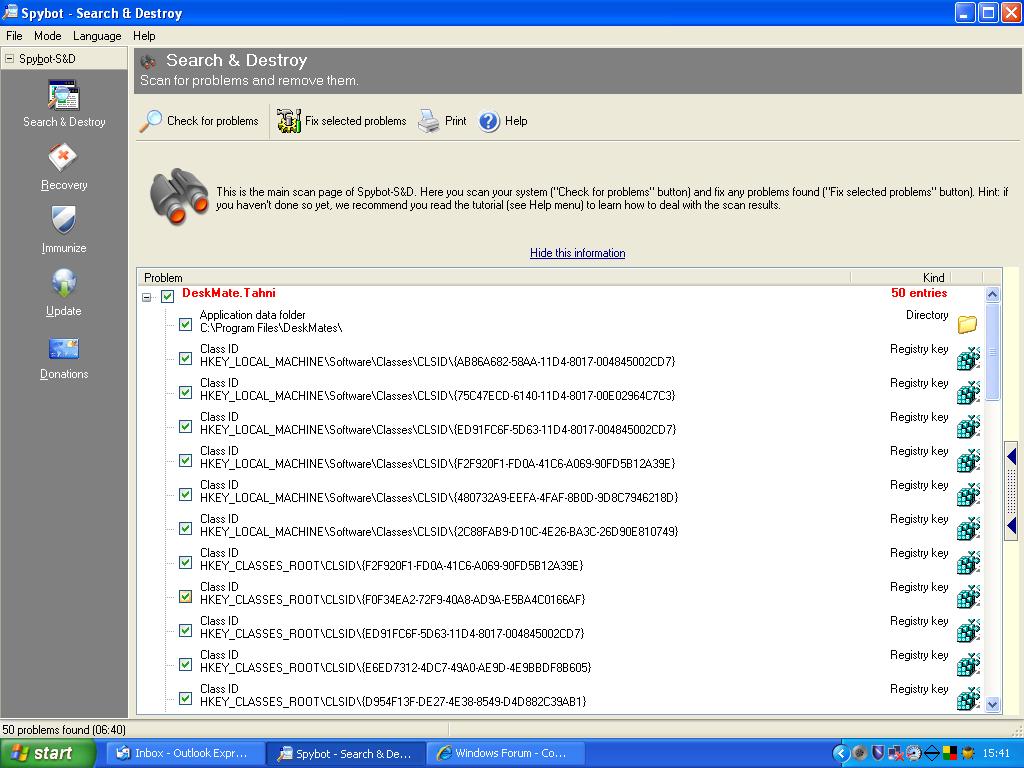The image size is (1024, 768).
Task: Open the Language menu
Action: tap(97, 36)
